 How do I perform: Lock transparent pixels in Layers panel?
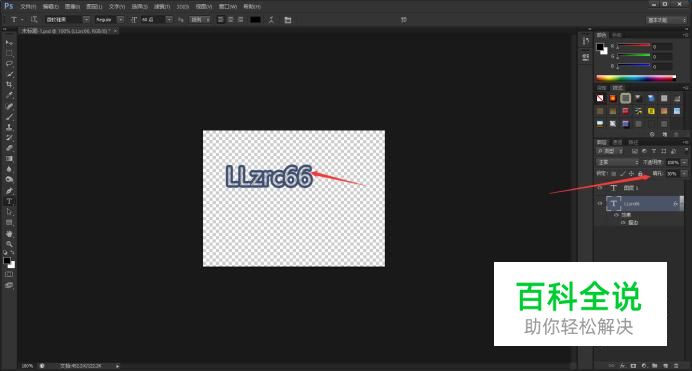613,174
